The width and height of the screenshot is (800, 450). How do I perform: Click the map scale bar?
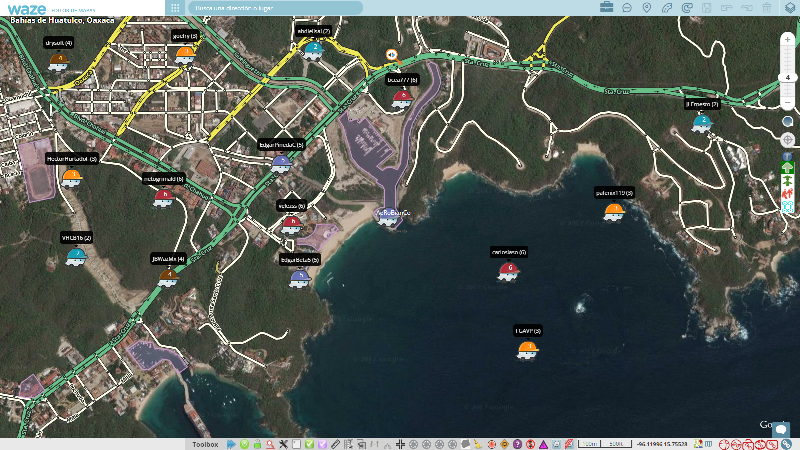click(x=605, y=444)
